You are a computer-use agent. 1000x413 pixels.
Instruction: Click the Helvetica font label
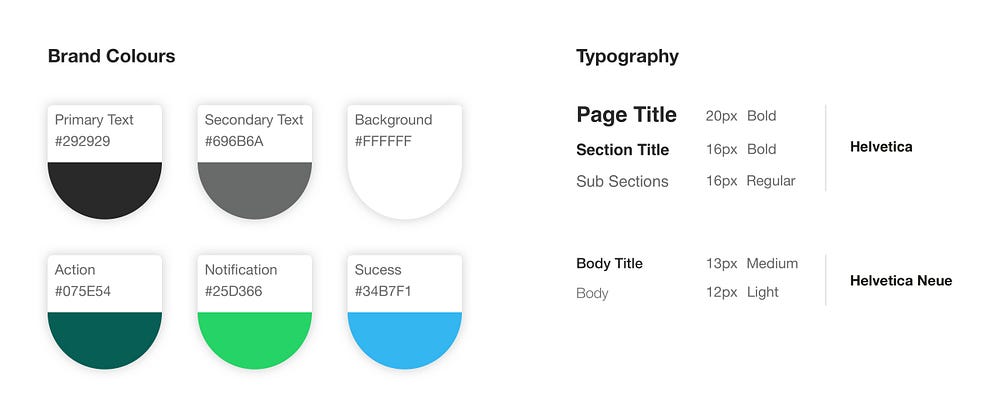[881, 147]
